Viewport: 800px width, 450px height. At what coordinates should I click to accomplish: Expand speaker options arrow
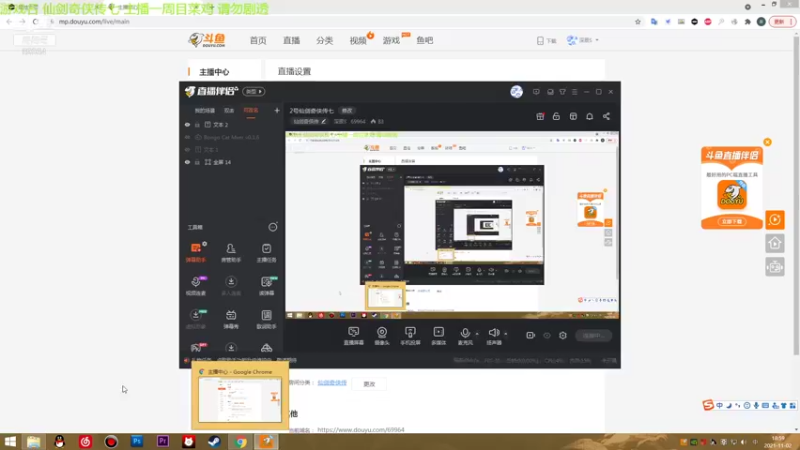[x=506, y=334]
